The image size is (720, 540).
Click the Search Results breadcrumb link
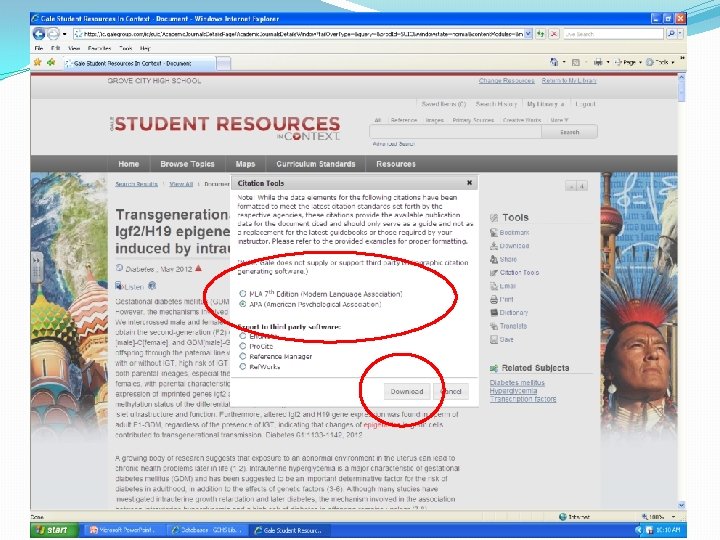click(136, 184)
